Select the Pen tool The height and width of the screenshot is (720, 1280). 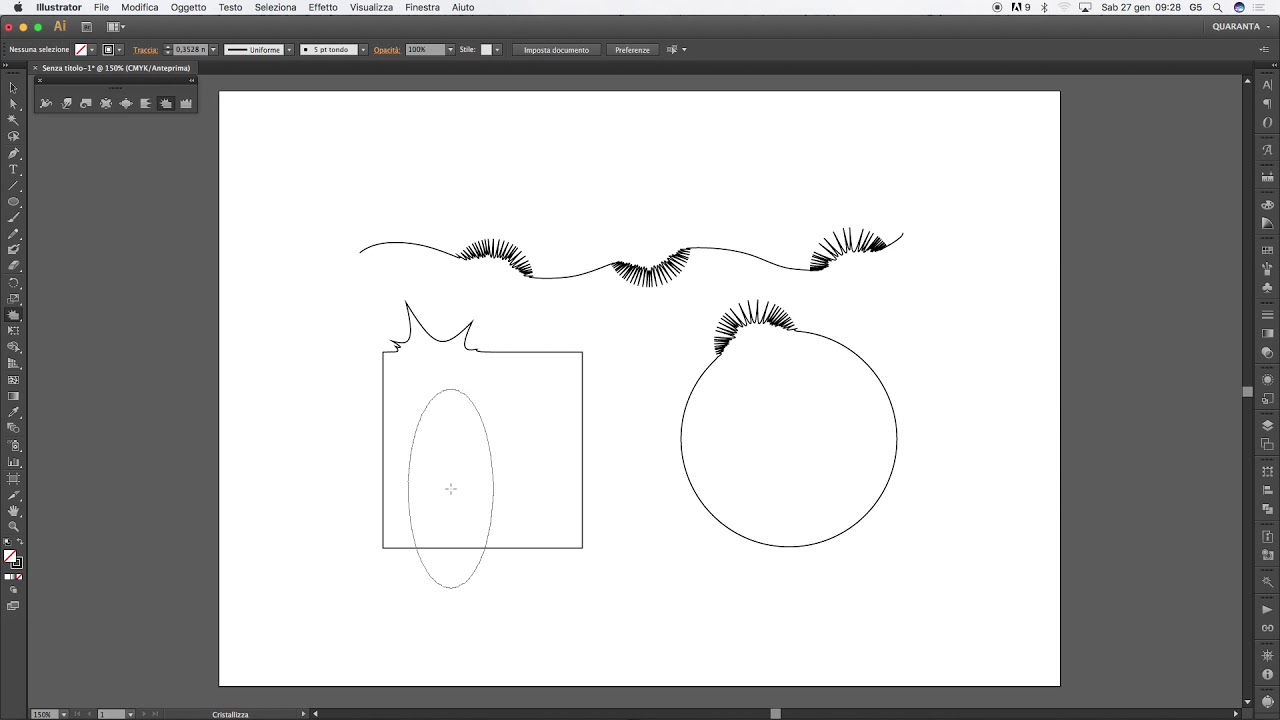(13, 153)
